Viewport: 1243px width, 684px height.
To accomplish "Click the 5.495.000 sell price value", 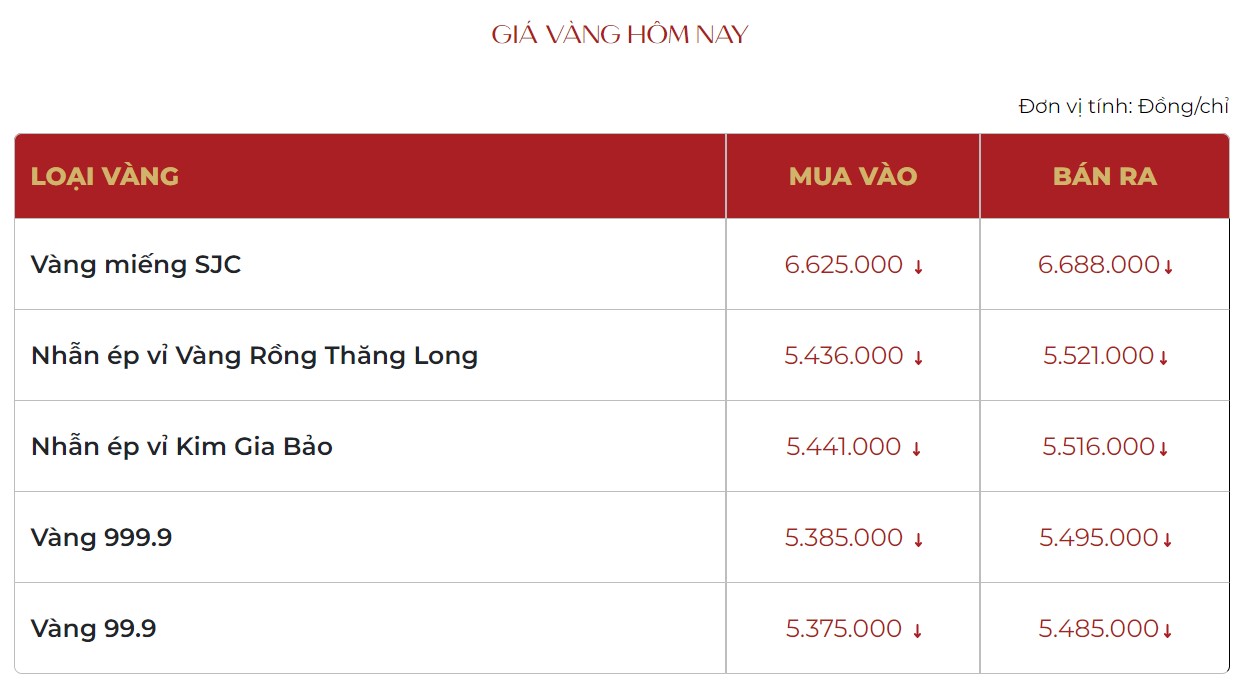I will (x=1099, y=538).
